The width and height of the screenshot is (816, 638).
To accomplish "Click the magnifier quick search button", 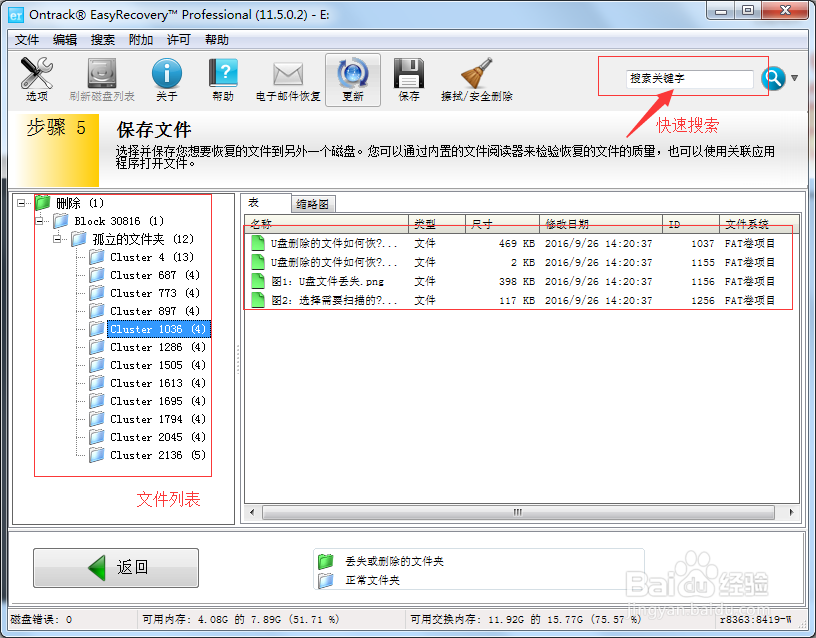I will [773, 79].
